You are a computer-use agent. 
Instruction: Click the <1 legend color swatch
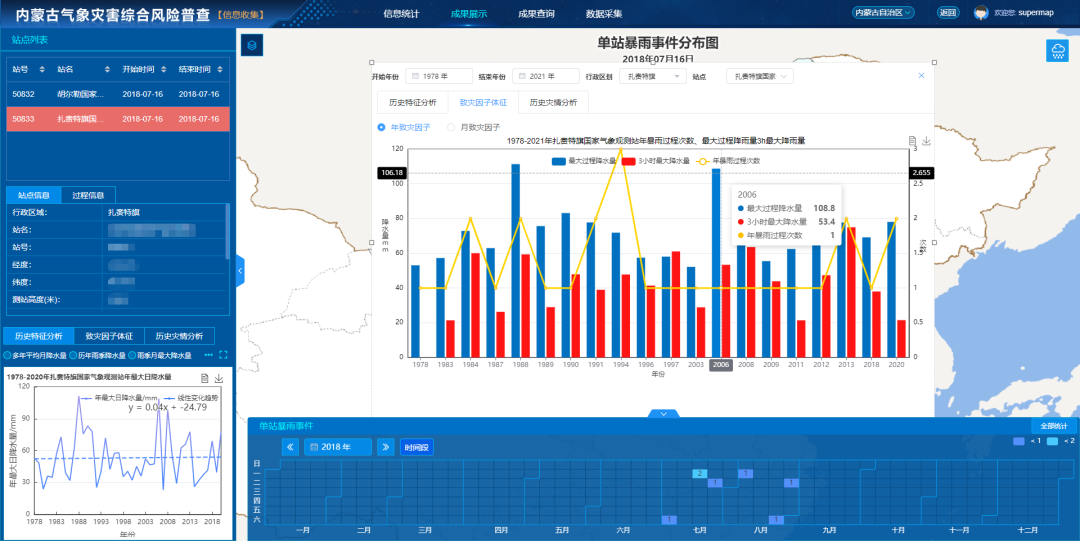tap(1019, 441)
